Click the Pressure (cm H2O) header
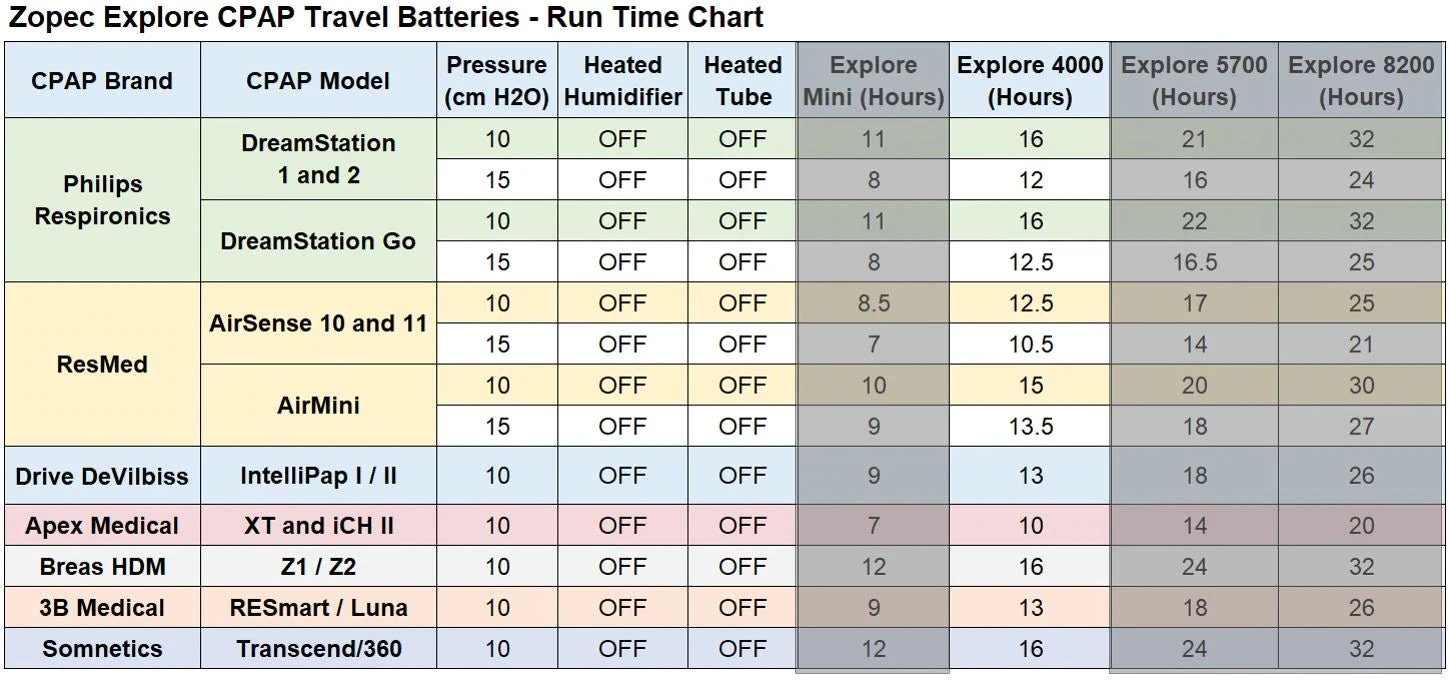The image size is (1449, 681). 497,81
